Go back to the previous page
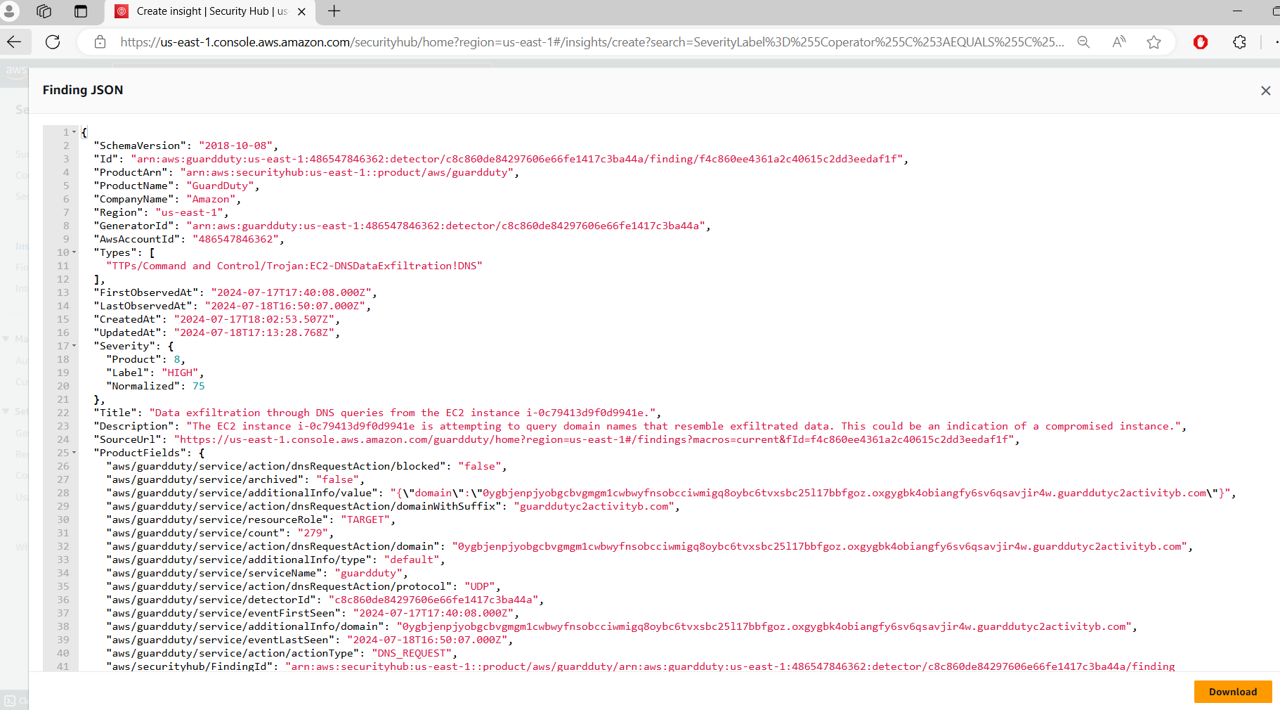 click(14, 42)
